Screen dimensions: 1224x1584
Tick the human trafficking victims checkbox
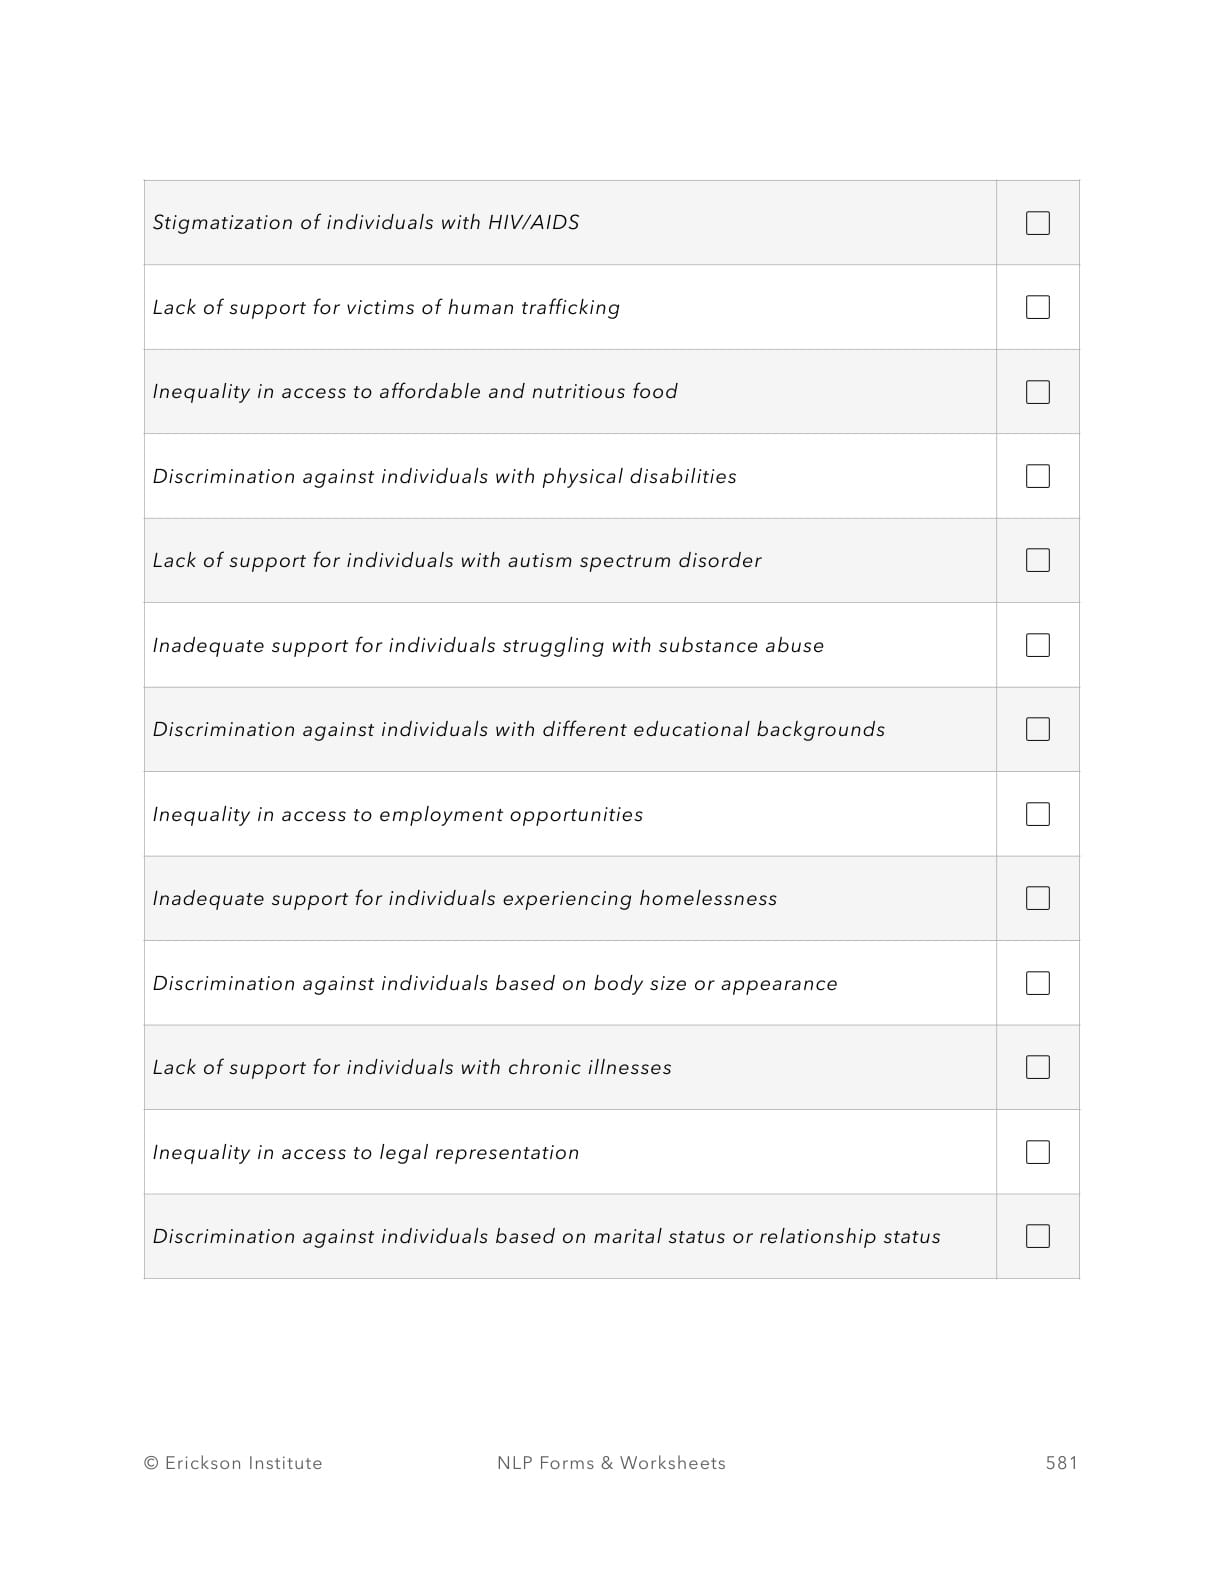[1037, 307]
